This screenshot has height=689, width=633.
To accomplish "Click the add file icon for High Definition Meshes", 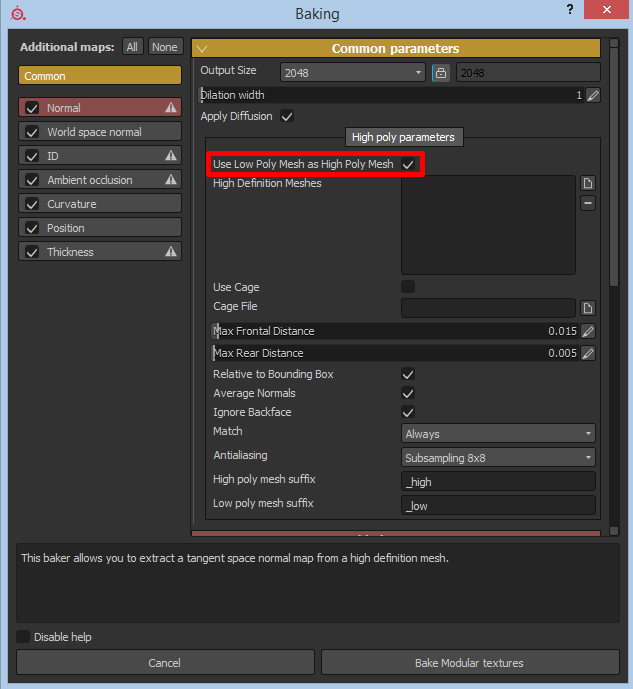I will (588, 183).
